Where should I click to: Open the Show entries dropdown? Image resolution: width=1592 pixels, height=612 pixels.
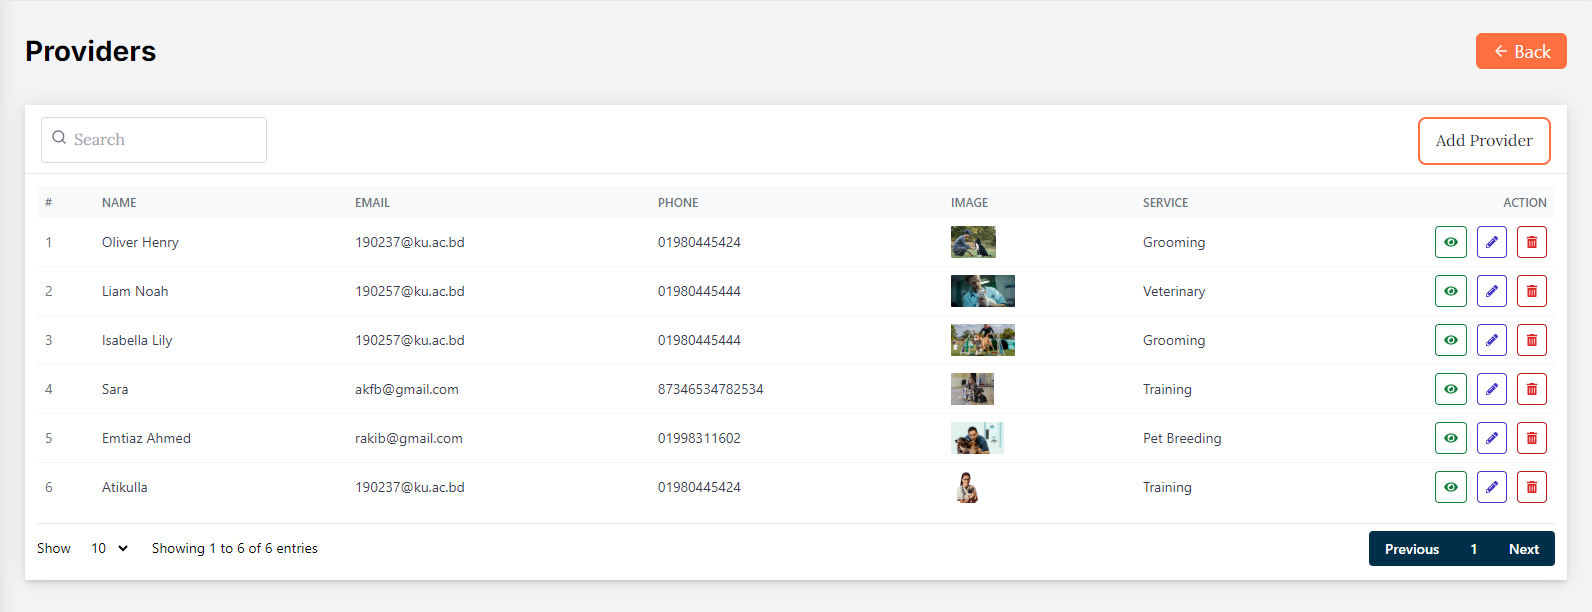point(109,548)
